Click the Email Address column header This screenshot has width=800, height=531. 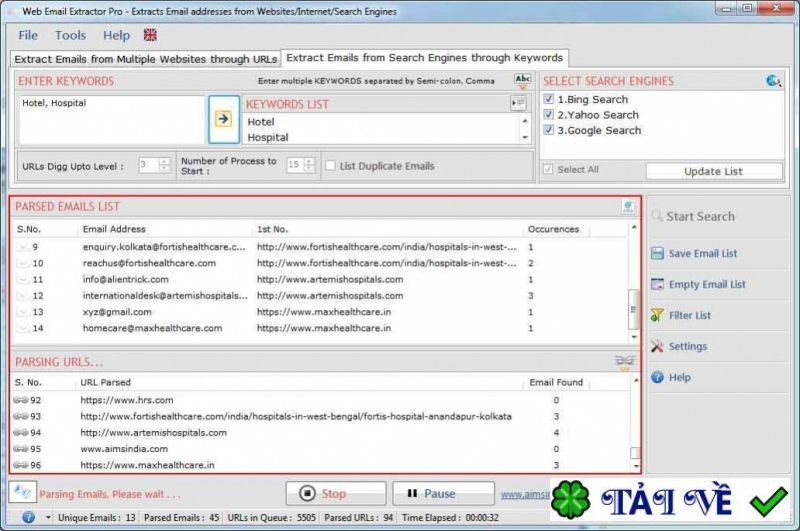[x=114, y=229]
